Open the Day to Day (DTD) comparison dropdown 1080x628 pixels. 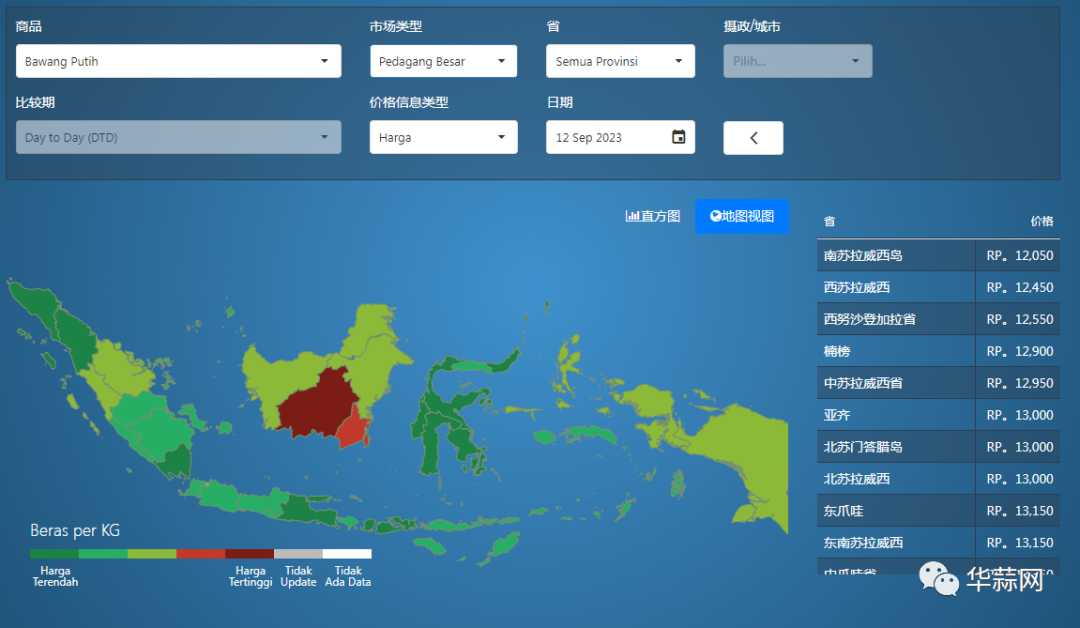[178, 137]
